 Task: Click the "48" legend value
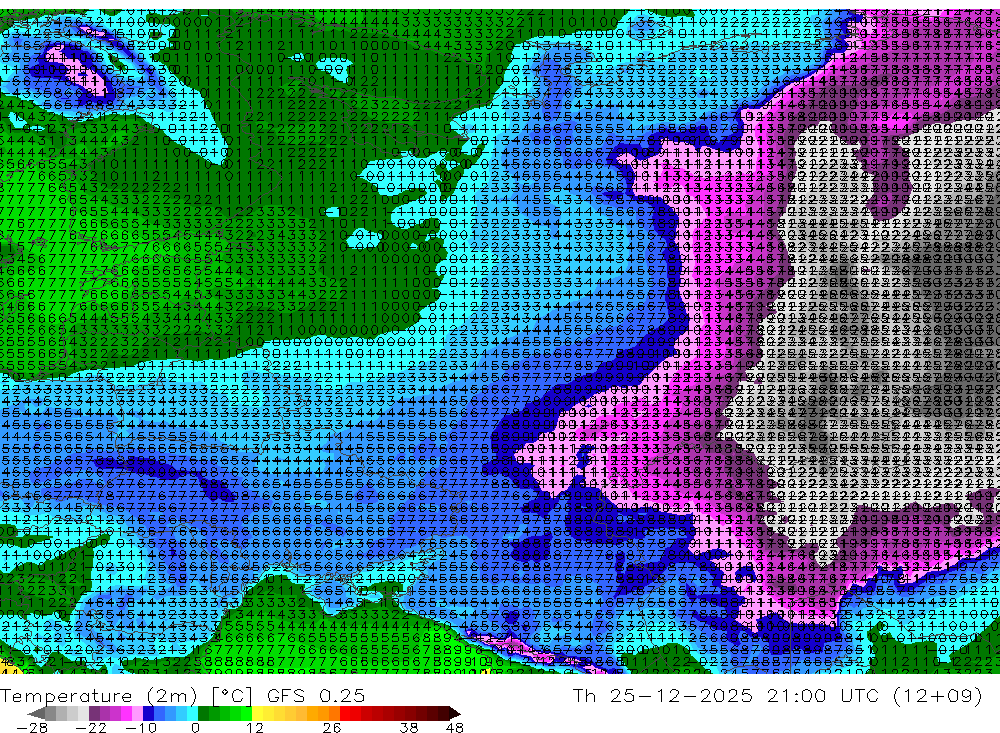click(x=455, y=728)
